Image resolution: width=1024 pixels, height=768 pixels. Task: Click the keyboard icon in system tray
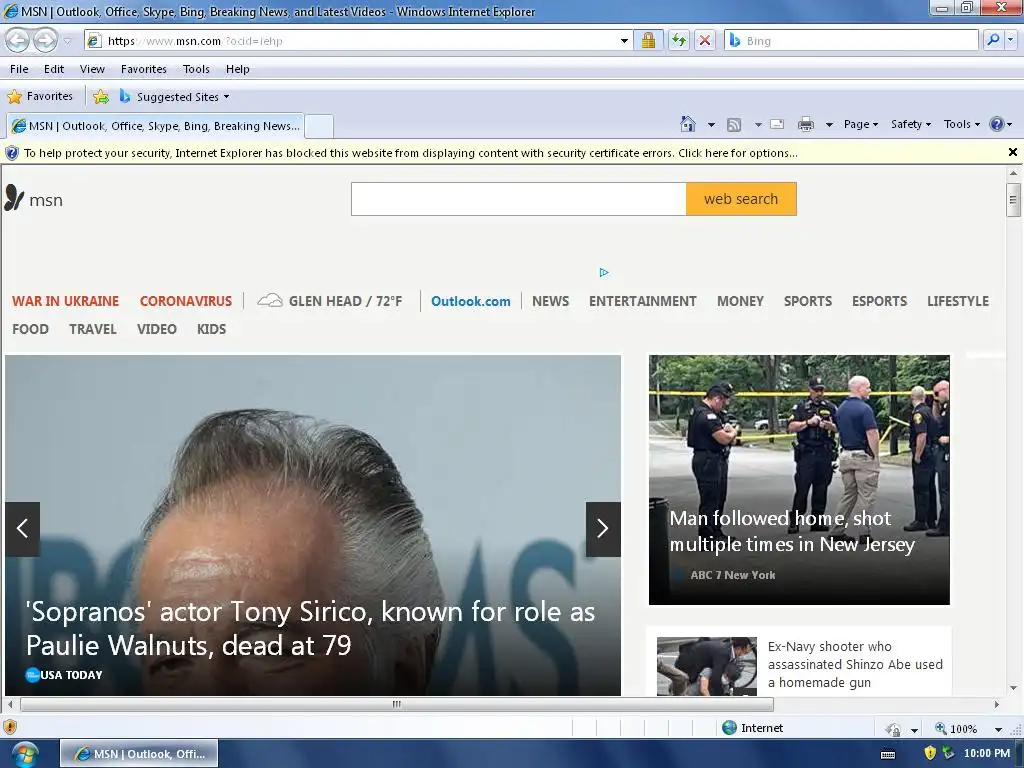tap(888, 754)
